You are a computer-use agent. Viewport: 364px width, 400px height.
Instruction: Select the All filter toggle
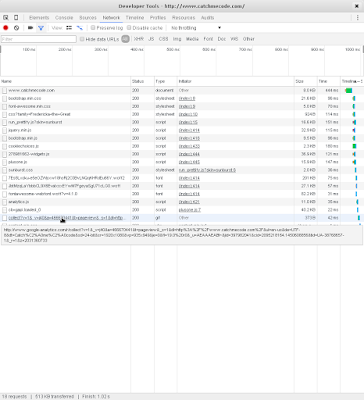[125, 39]
